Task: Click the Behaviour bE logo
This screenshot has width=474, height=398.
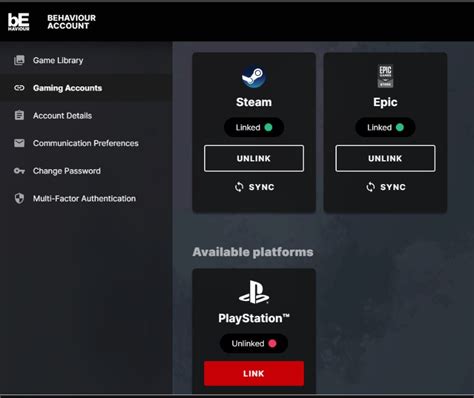Action: click(x=19, y=22)
